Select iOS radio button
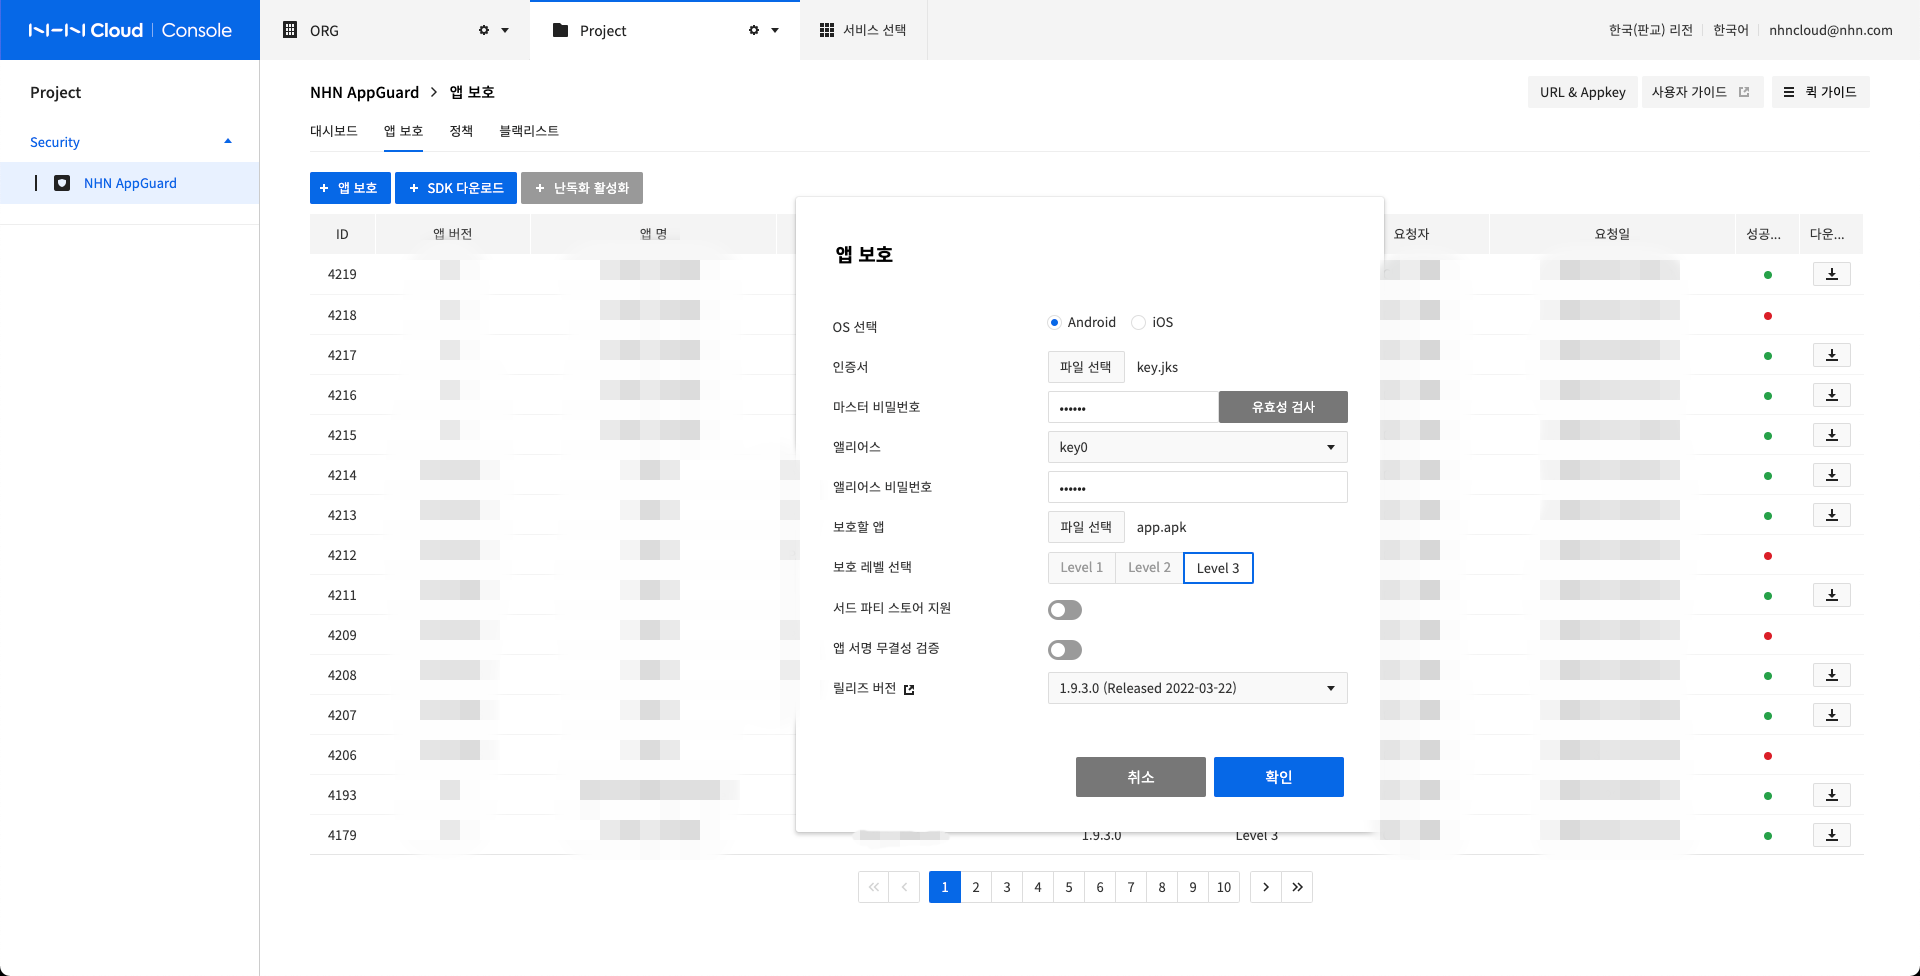 [1138, 322]
